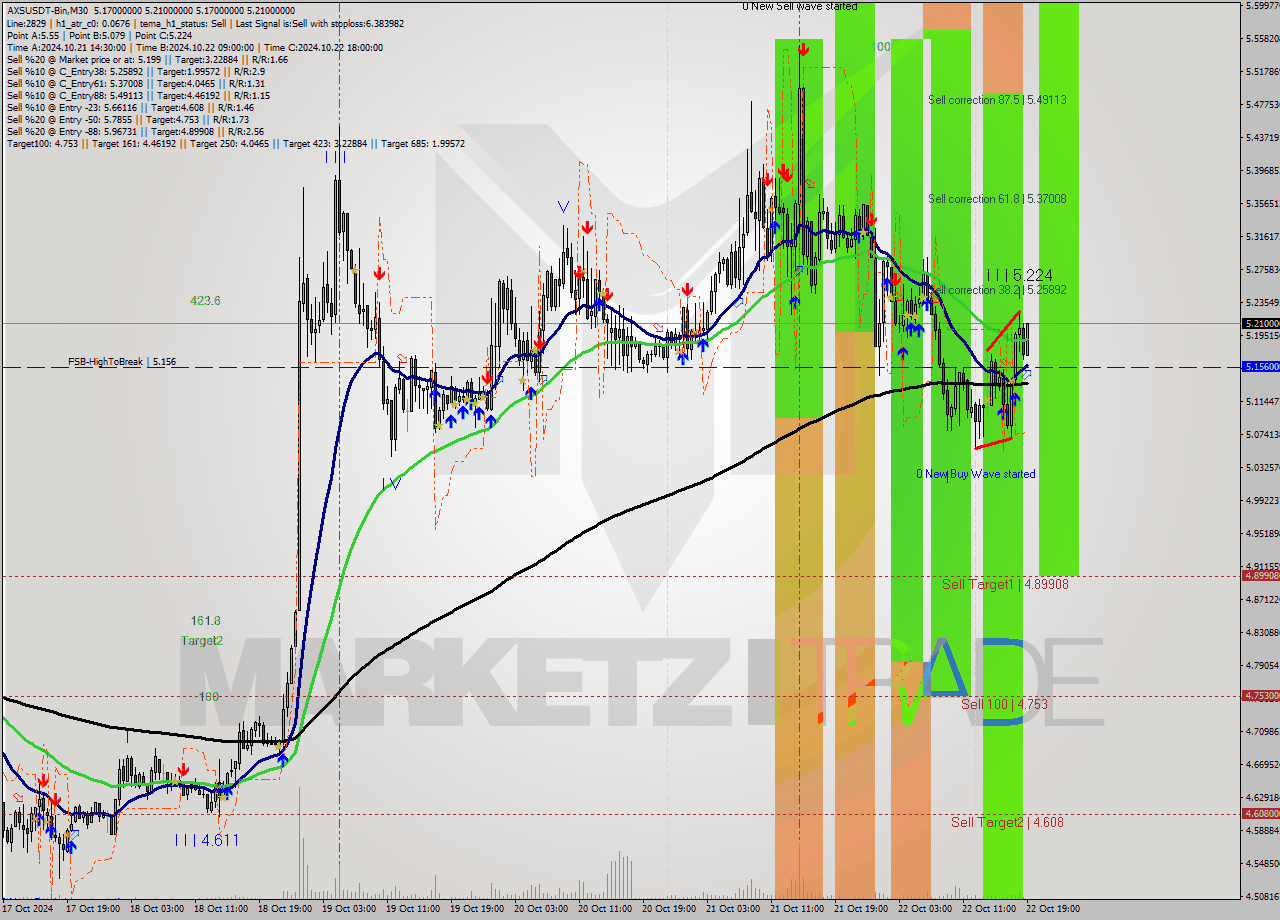The width and height of the screenshot is (1280, 920).
Task: Click the 'Sell %20 @ Entry -50' line
Action: pyautogui.click(x=127, y=119)
